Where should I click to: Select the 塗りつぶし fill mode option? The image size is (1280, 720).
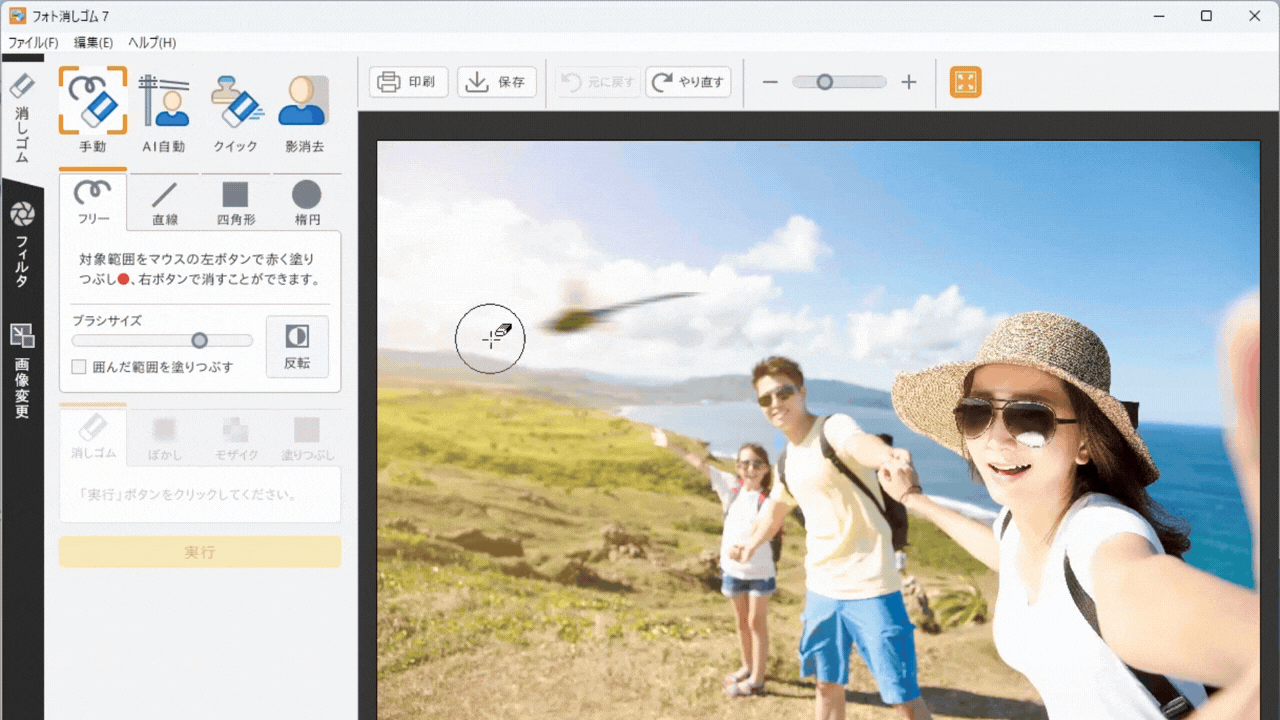pyautogui.click(x=307, y=438)
